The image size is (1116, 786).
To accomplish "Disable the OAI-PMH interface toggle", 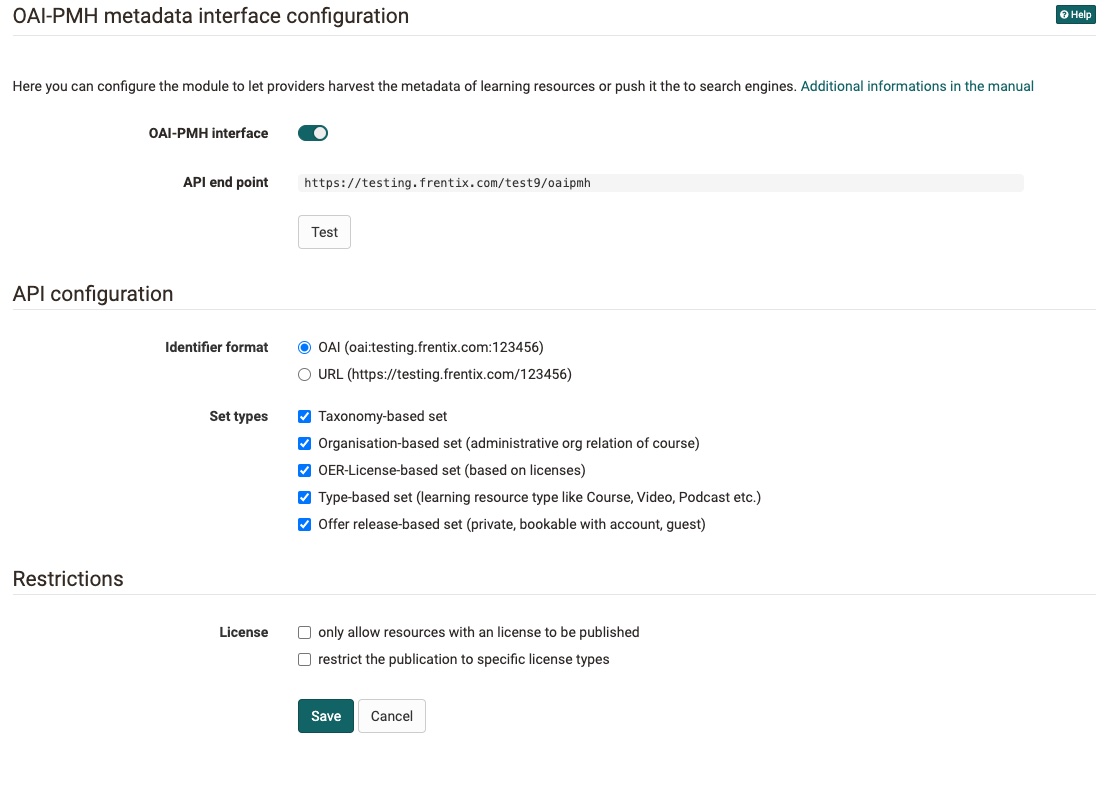I will click(x=312, y=132).
